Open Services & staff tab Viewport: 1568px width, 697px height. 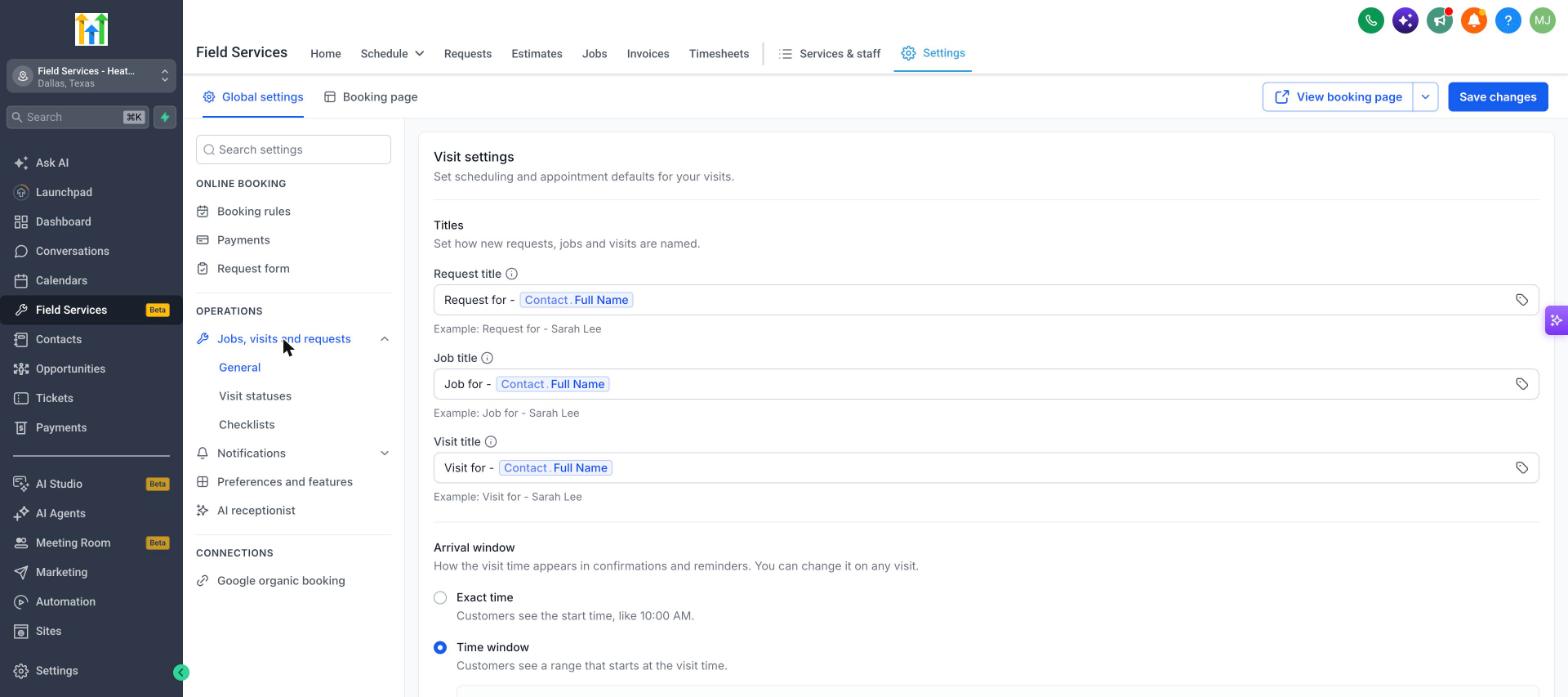(x=830, y=53)
